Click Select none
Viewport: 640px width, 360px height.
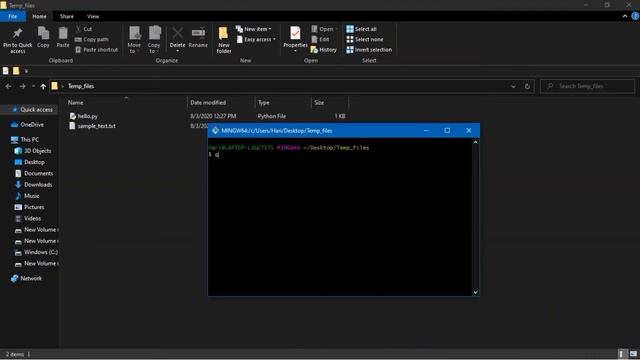(x=365, y=40)
